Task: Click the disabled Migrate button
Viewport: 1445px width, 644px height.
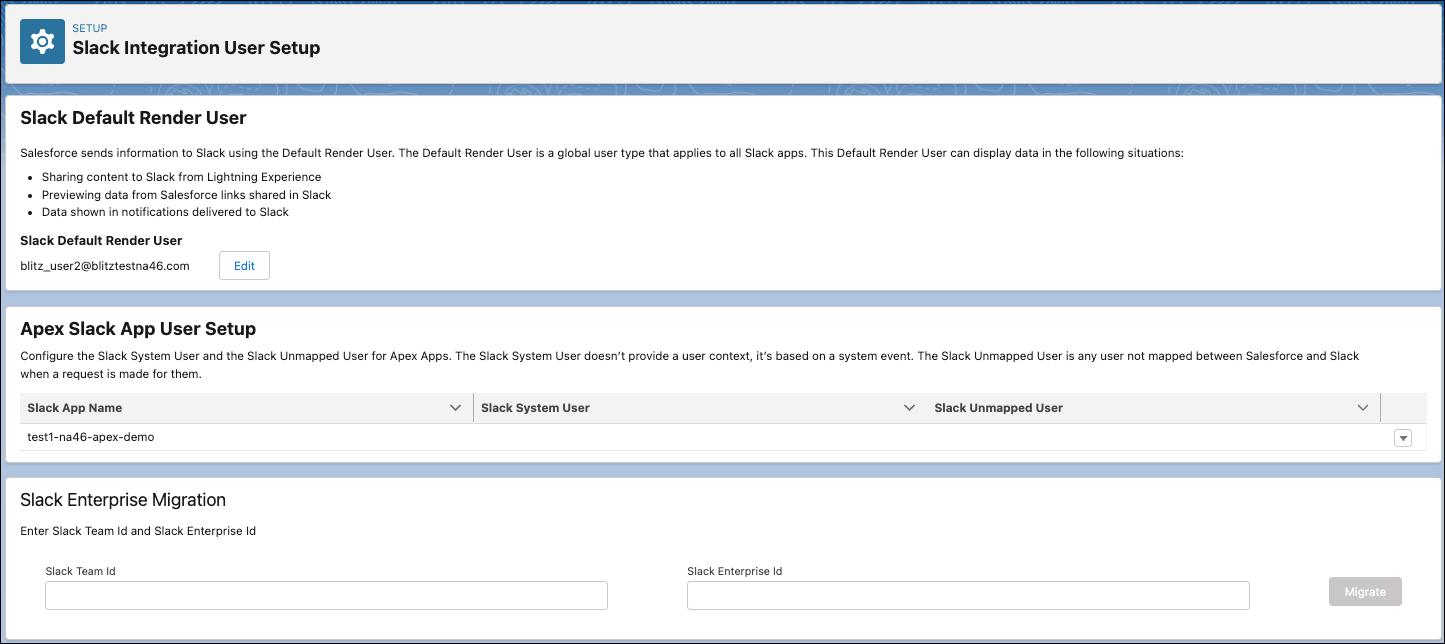Action: coord(1365,591)
